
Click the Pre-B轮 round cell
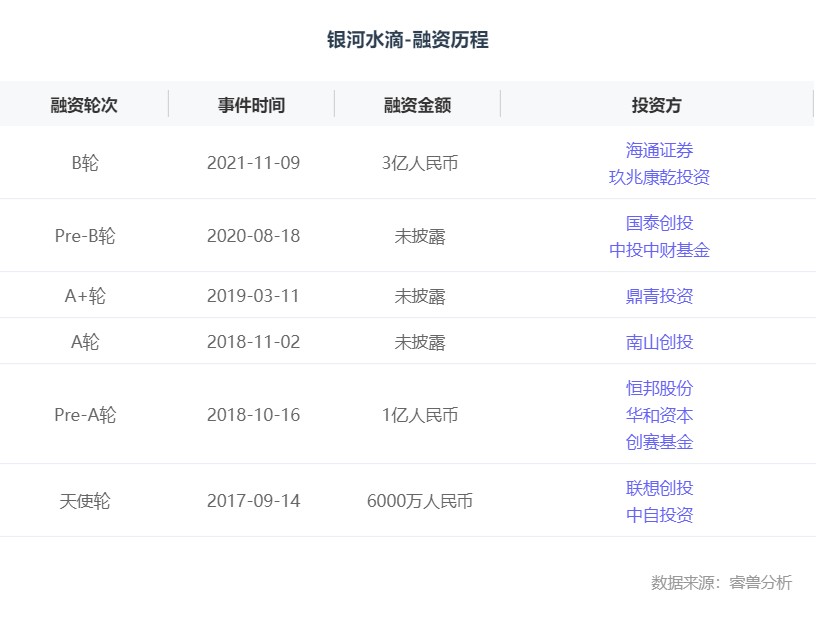tap(85, 236)
